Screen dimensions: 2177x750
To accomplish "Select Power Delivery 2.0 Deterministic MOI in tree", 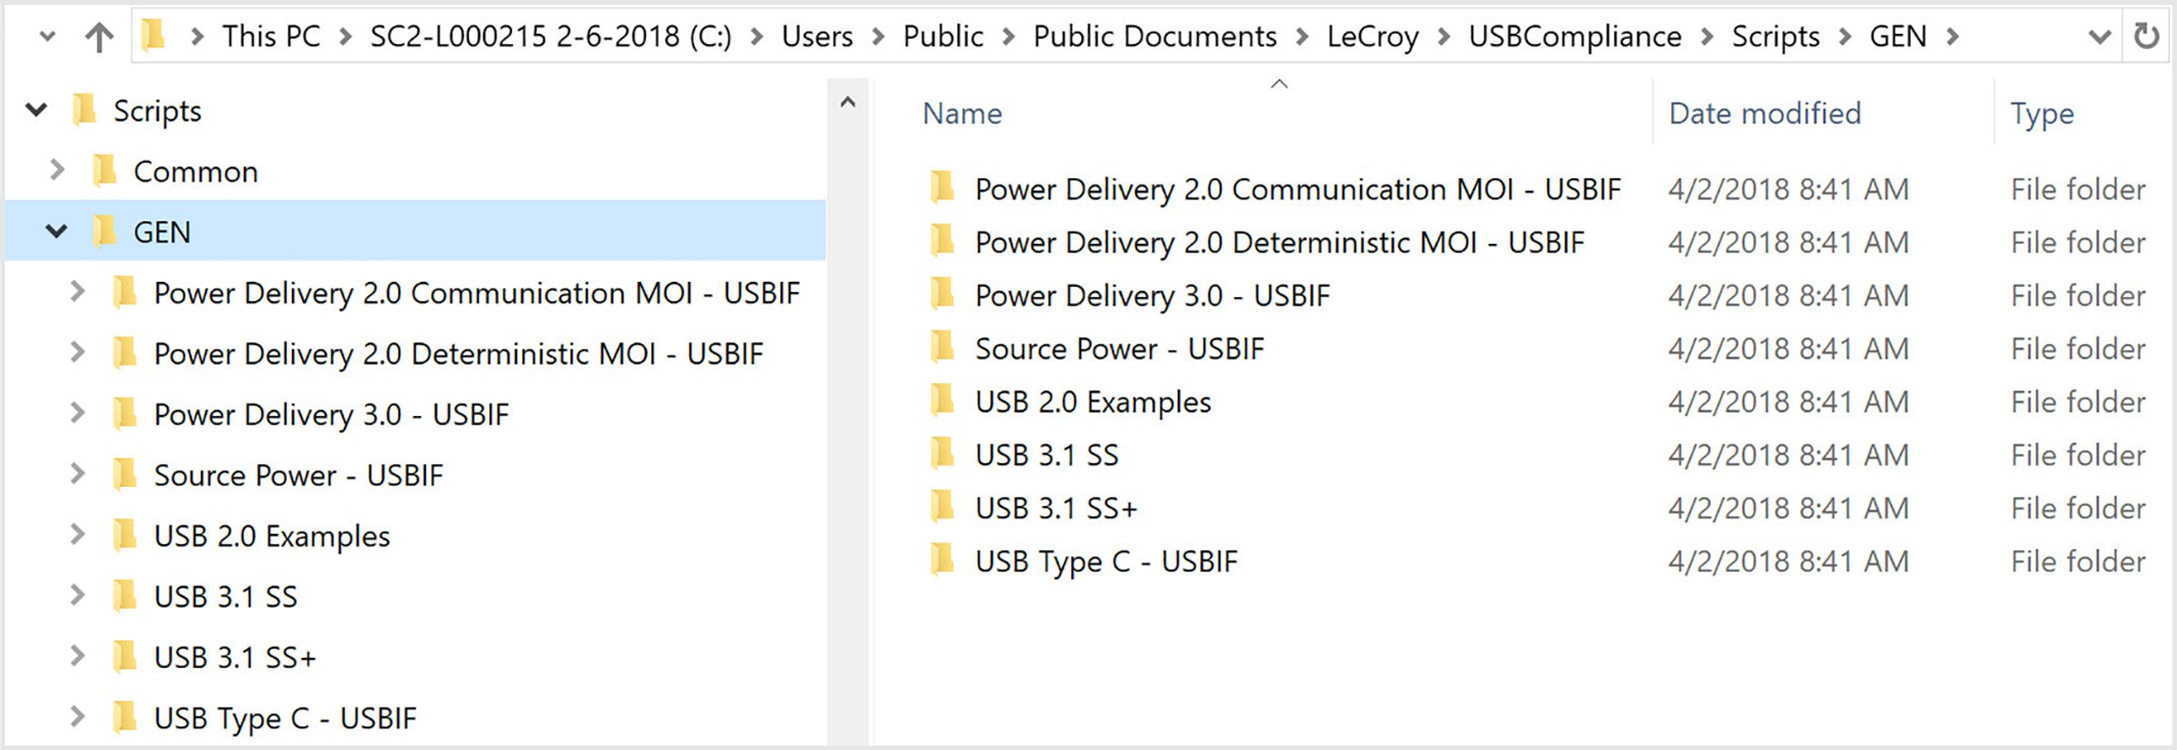I will [458, 354].
